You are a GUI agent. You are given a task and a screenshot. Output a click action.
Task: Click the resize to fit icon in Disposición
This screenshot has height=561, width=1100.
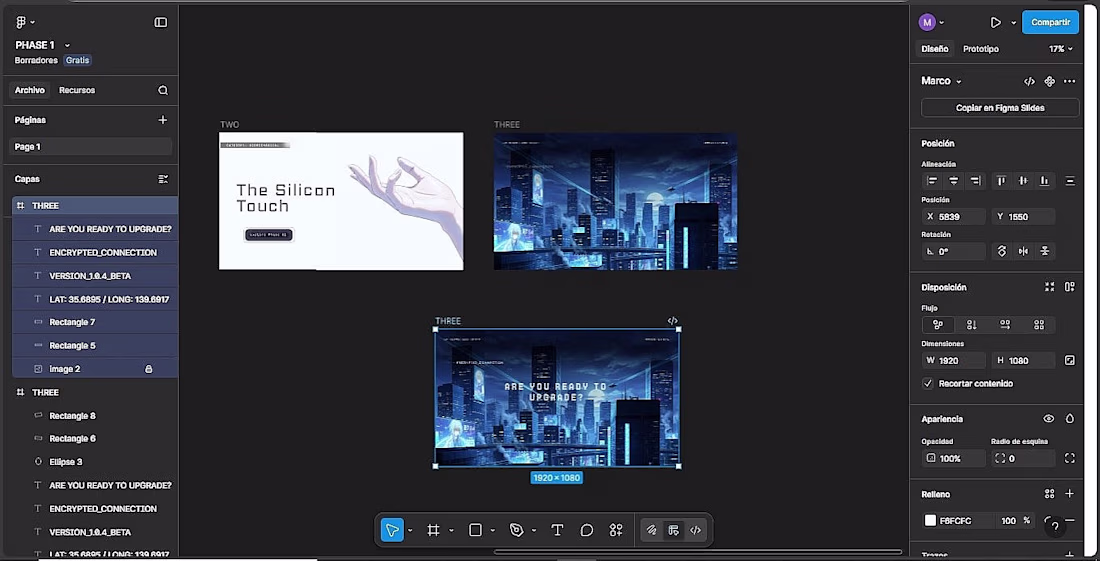click(x=1049, y=287)
